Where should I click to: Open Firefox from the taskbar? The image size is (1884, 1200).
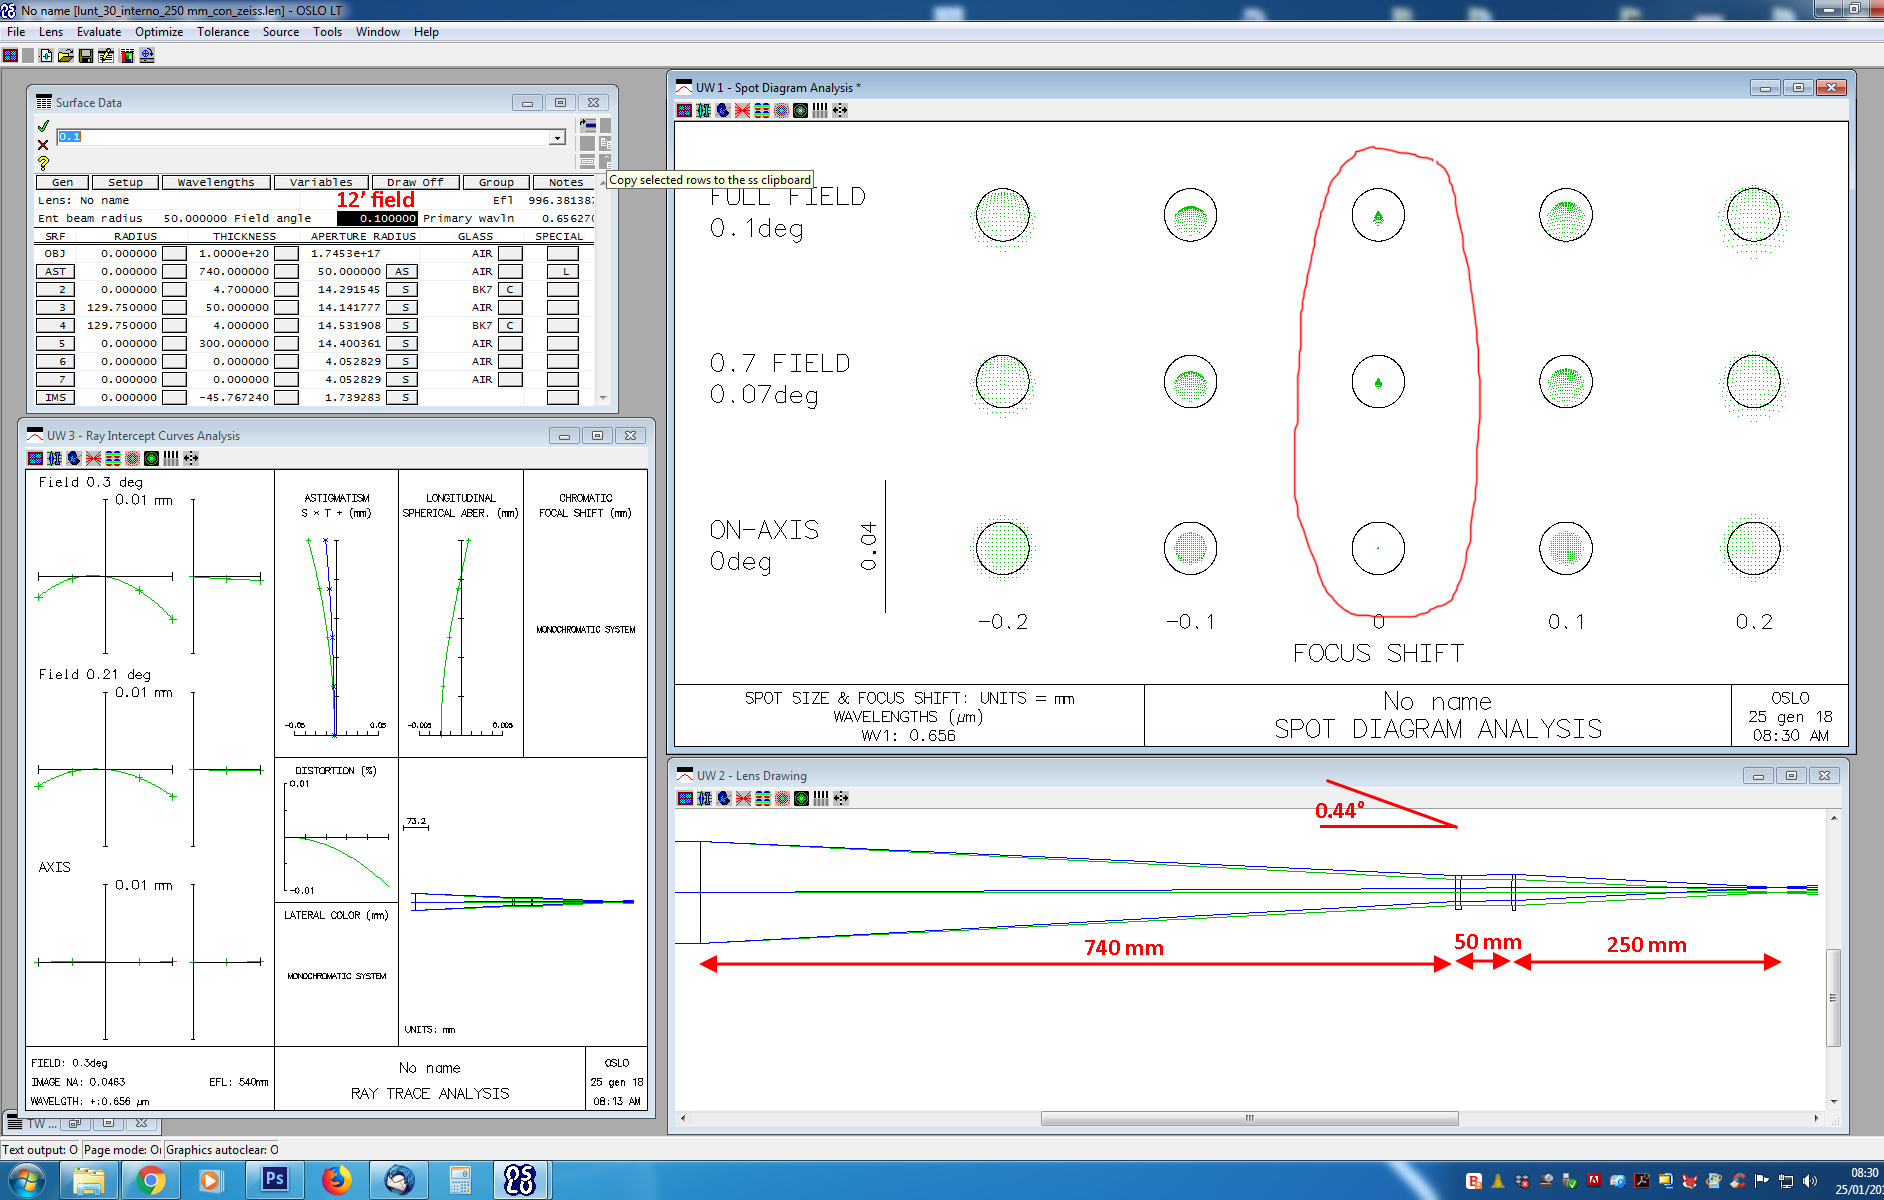point(336,1180)
